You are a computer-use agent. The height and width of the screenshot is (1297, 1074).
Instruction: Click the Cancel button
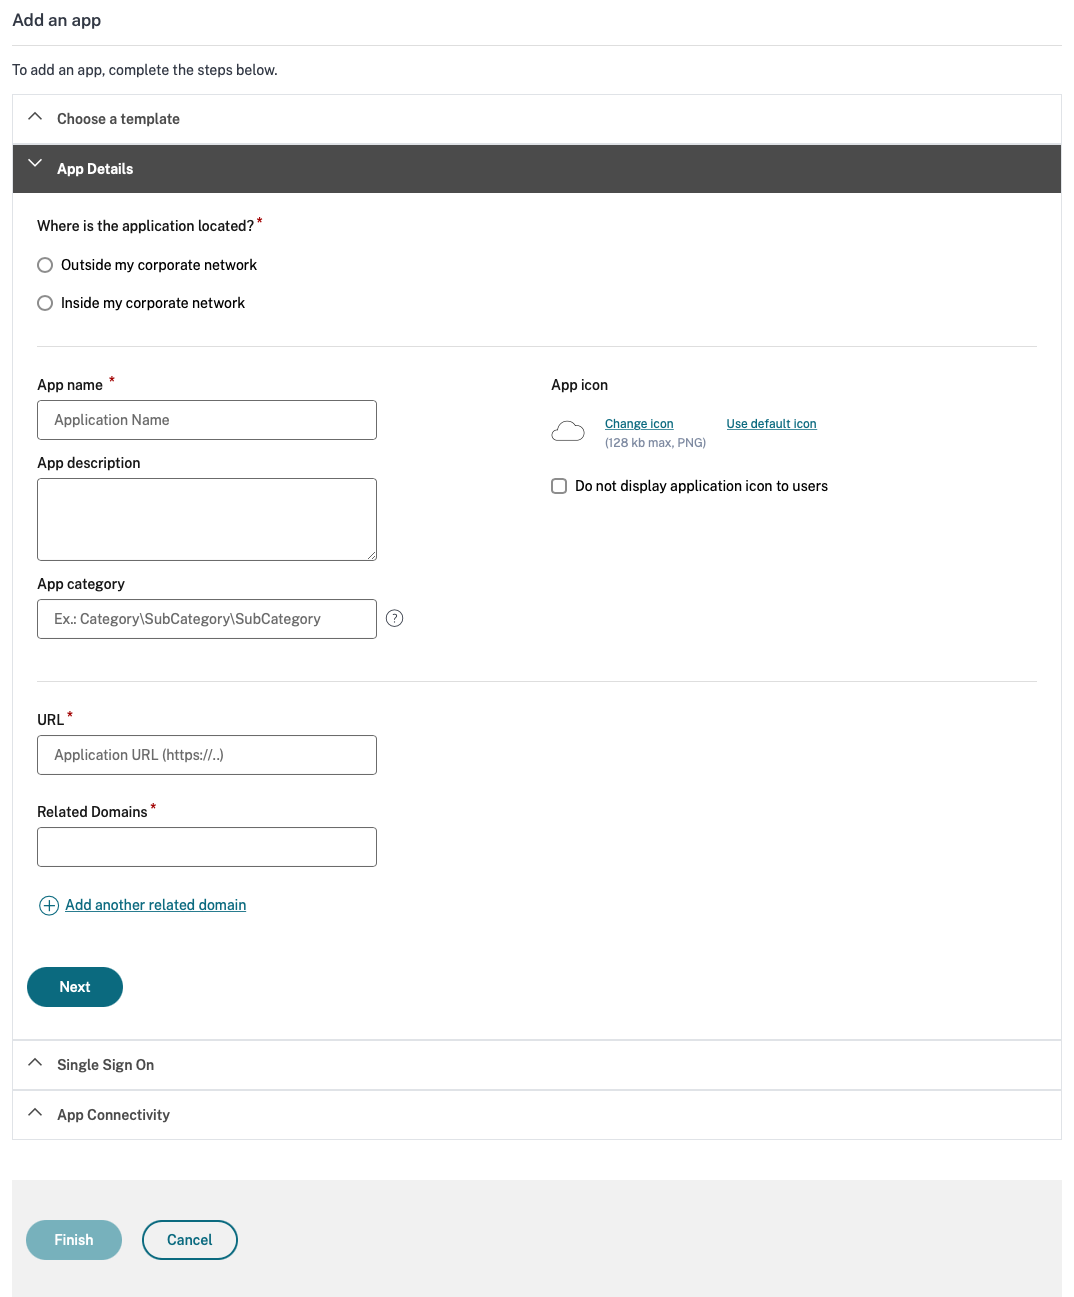190,1240
